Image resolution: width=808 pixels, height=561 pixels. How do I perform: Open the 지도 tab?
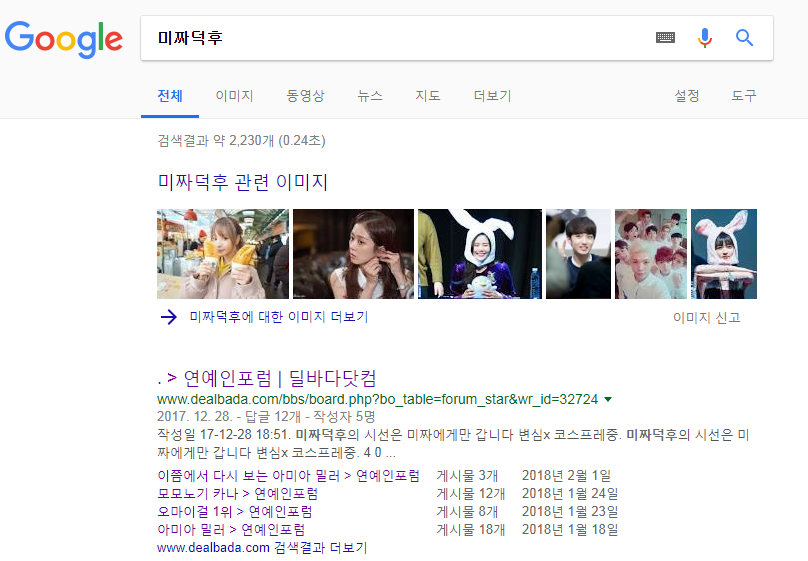click(x=428, y=96)
